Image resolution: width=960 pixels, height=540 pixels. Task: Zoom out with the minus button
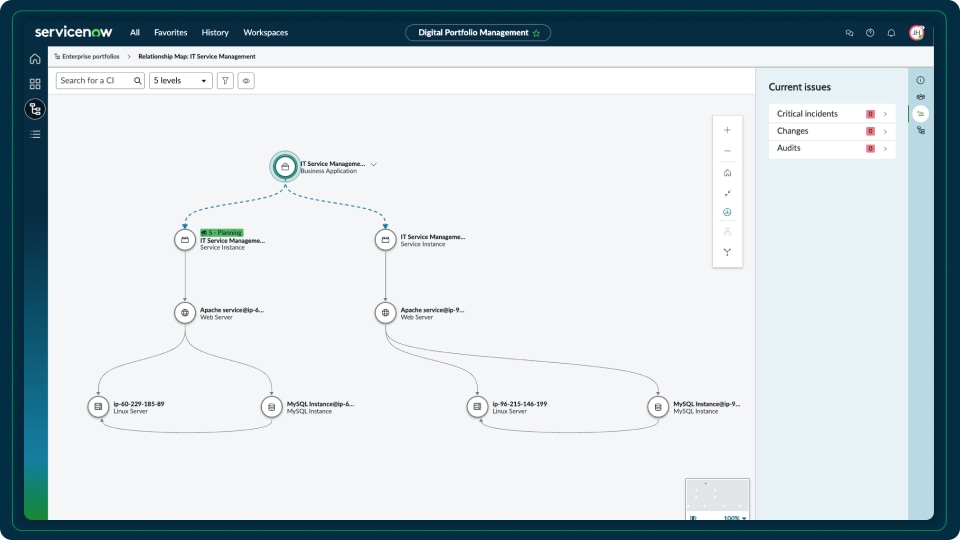pyautogui.click(x=727, y=151)
